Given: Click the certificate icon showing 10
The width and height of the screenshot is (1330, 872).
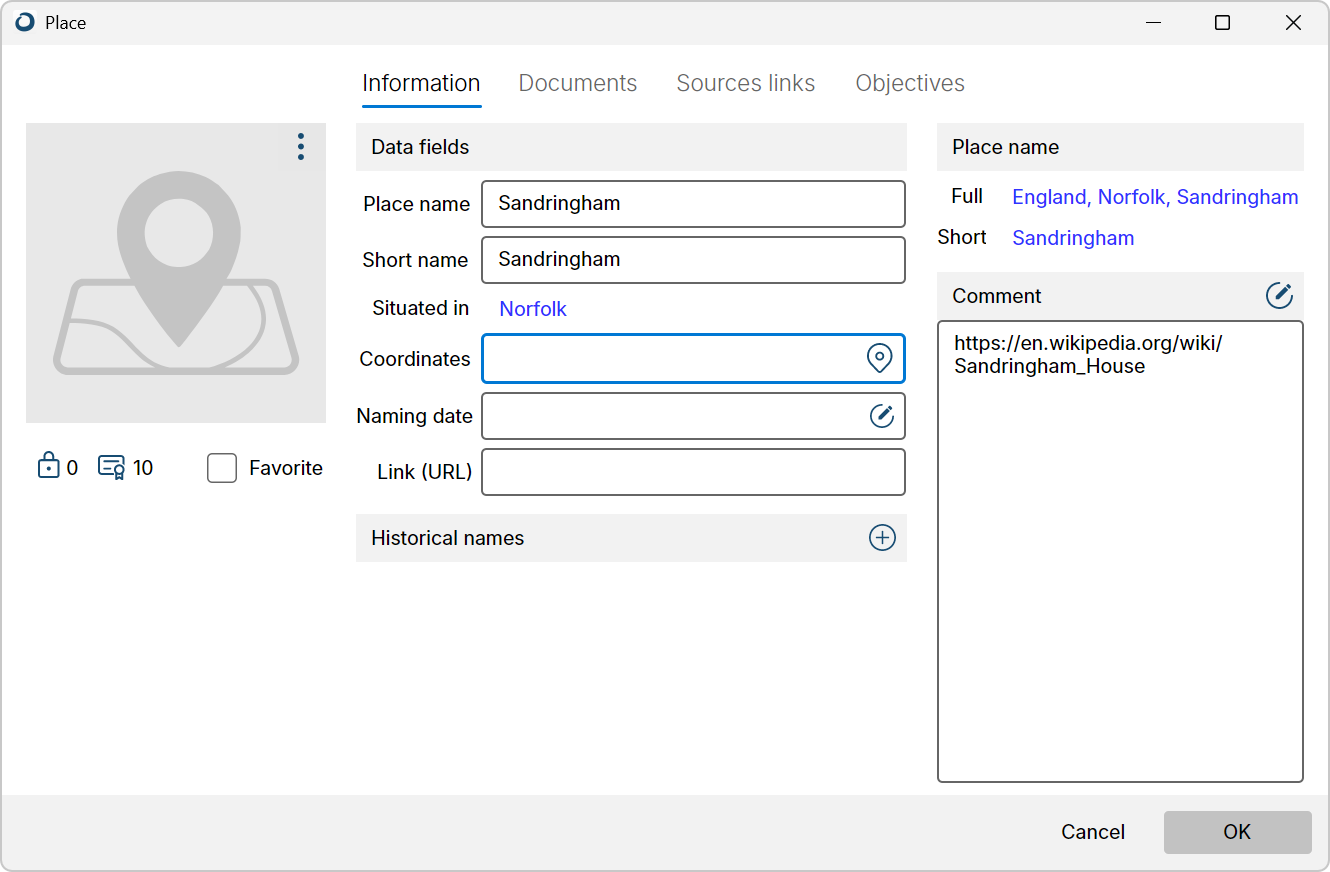Looking at the screenshot, I should (x=111, y=467).
